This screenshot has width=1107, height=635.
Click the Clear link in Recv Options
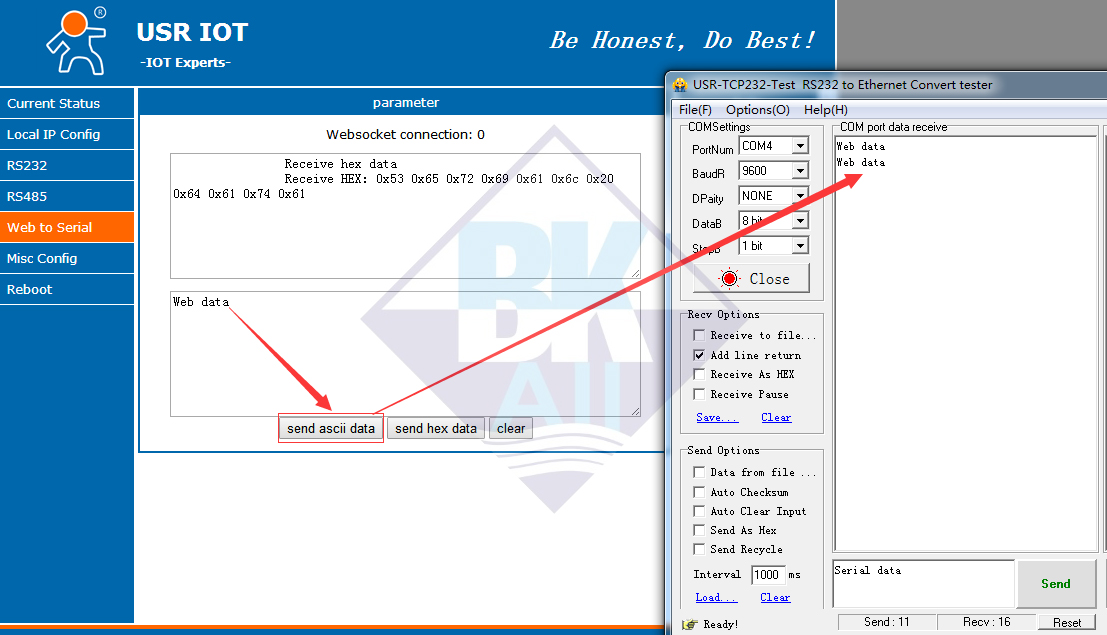[776, 417]
